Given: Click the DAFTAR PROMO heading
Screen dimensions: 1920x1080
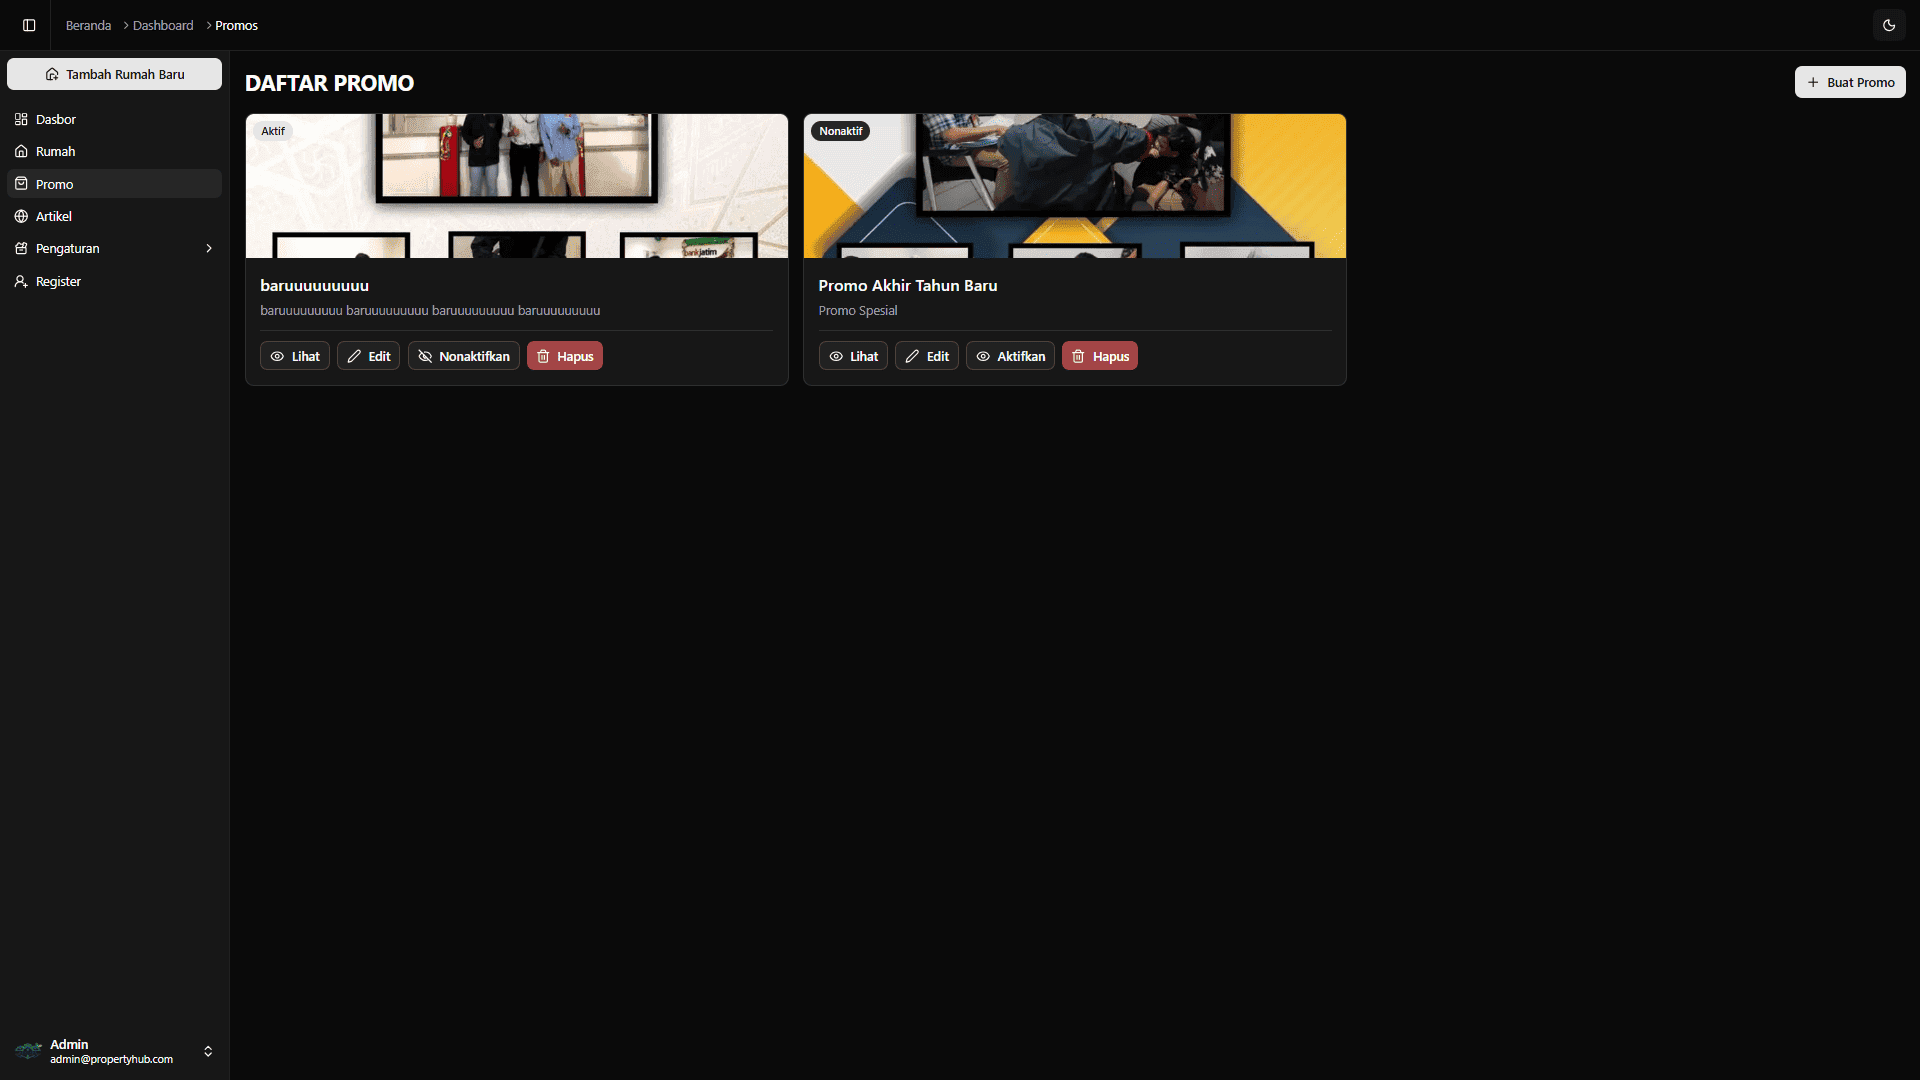Looking at the screenshot, I should (x=329, y=83).
